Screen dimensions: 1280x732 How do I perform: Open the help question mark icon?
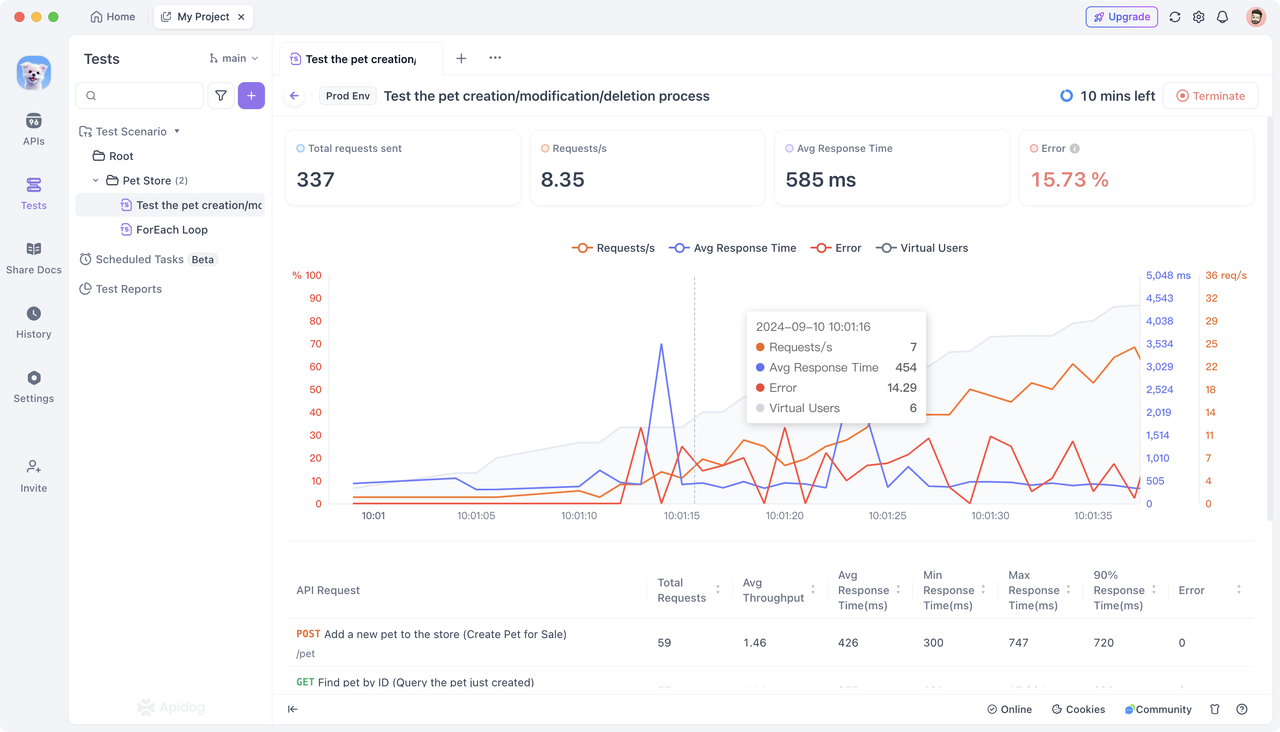click(1242, 709)
